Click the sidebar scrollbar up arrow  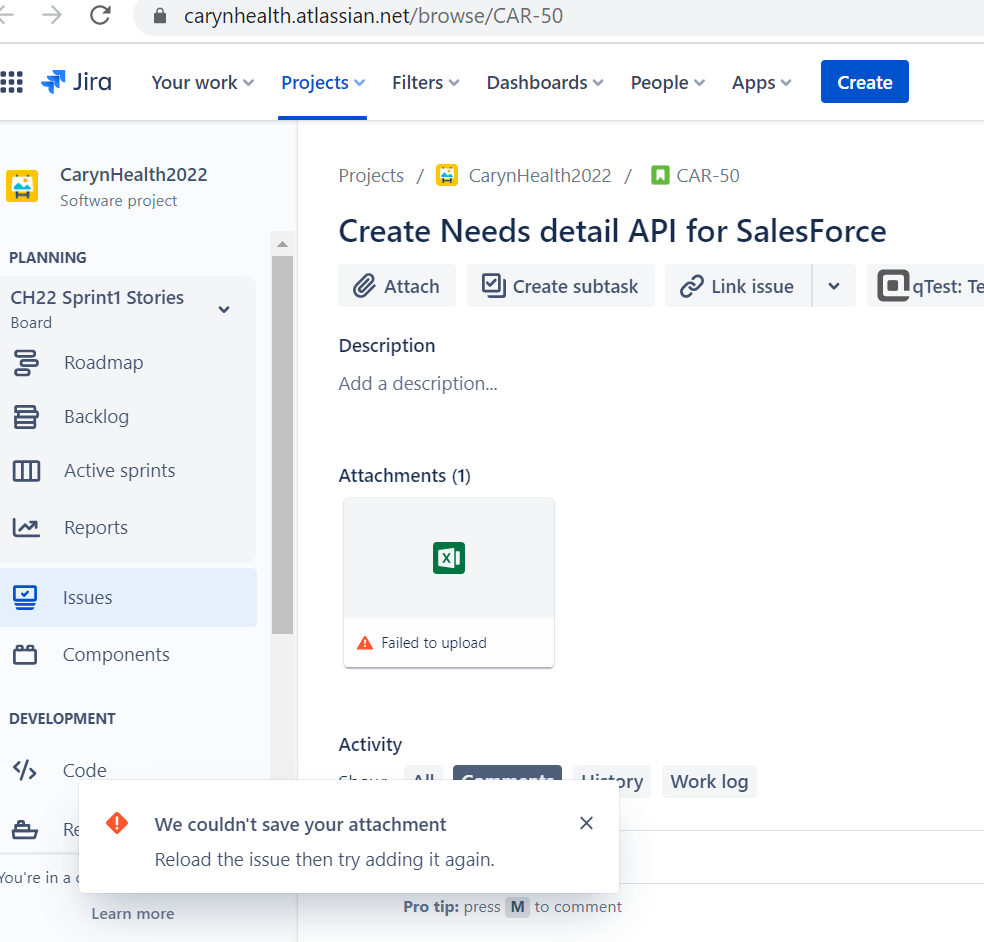[282, 244]
